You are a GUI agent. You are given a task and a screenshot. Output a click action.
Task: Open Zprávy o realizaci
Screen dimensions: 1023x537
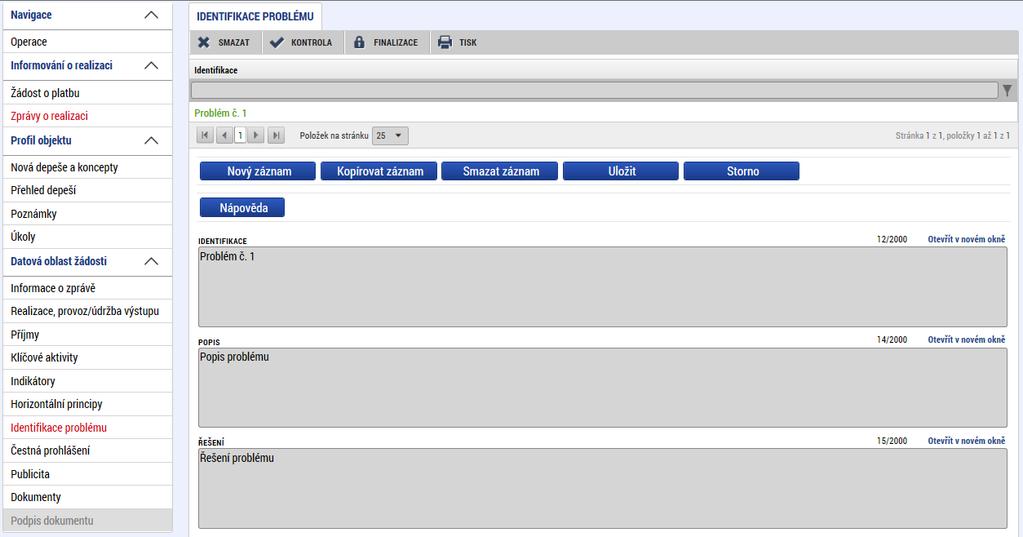pyautogui.click(x=87, y=116)
